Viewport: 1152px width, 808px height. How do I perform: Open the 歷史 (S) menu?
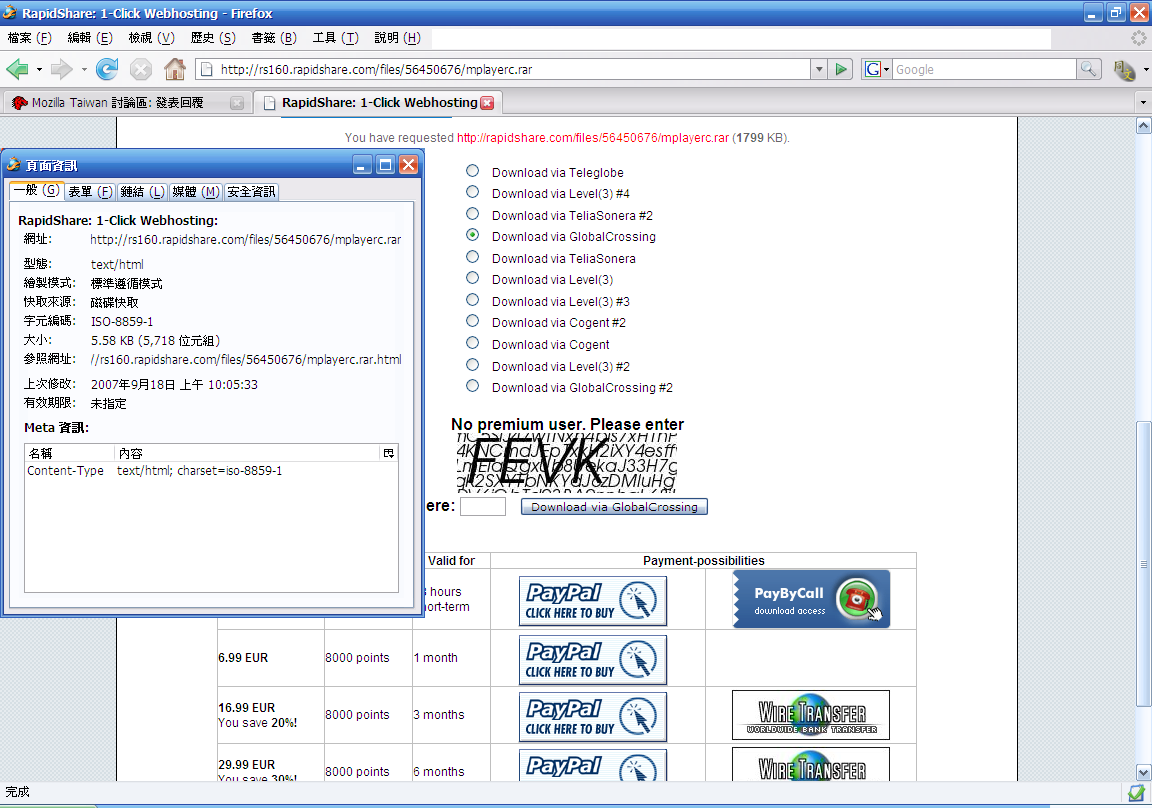click(213, 38)
